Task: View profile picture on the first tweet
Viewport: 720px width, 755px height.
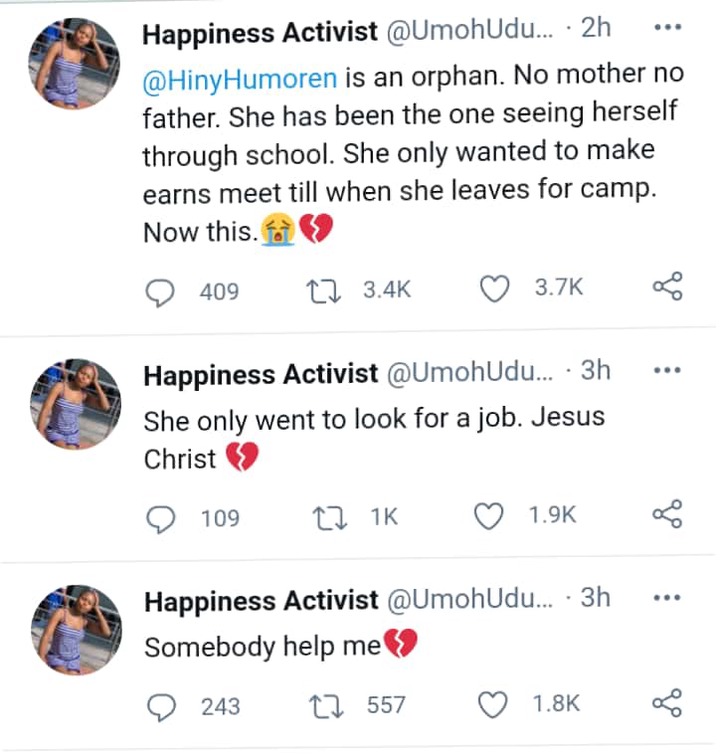Action: (x=74, y=64)
